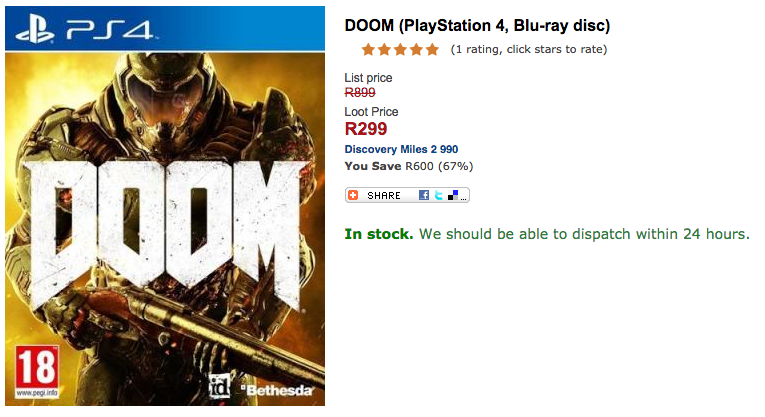Click the orange plus share icon
765x417 pixels.
click(353, 195)
